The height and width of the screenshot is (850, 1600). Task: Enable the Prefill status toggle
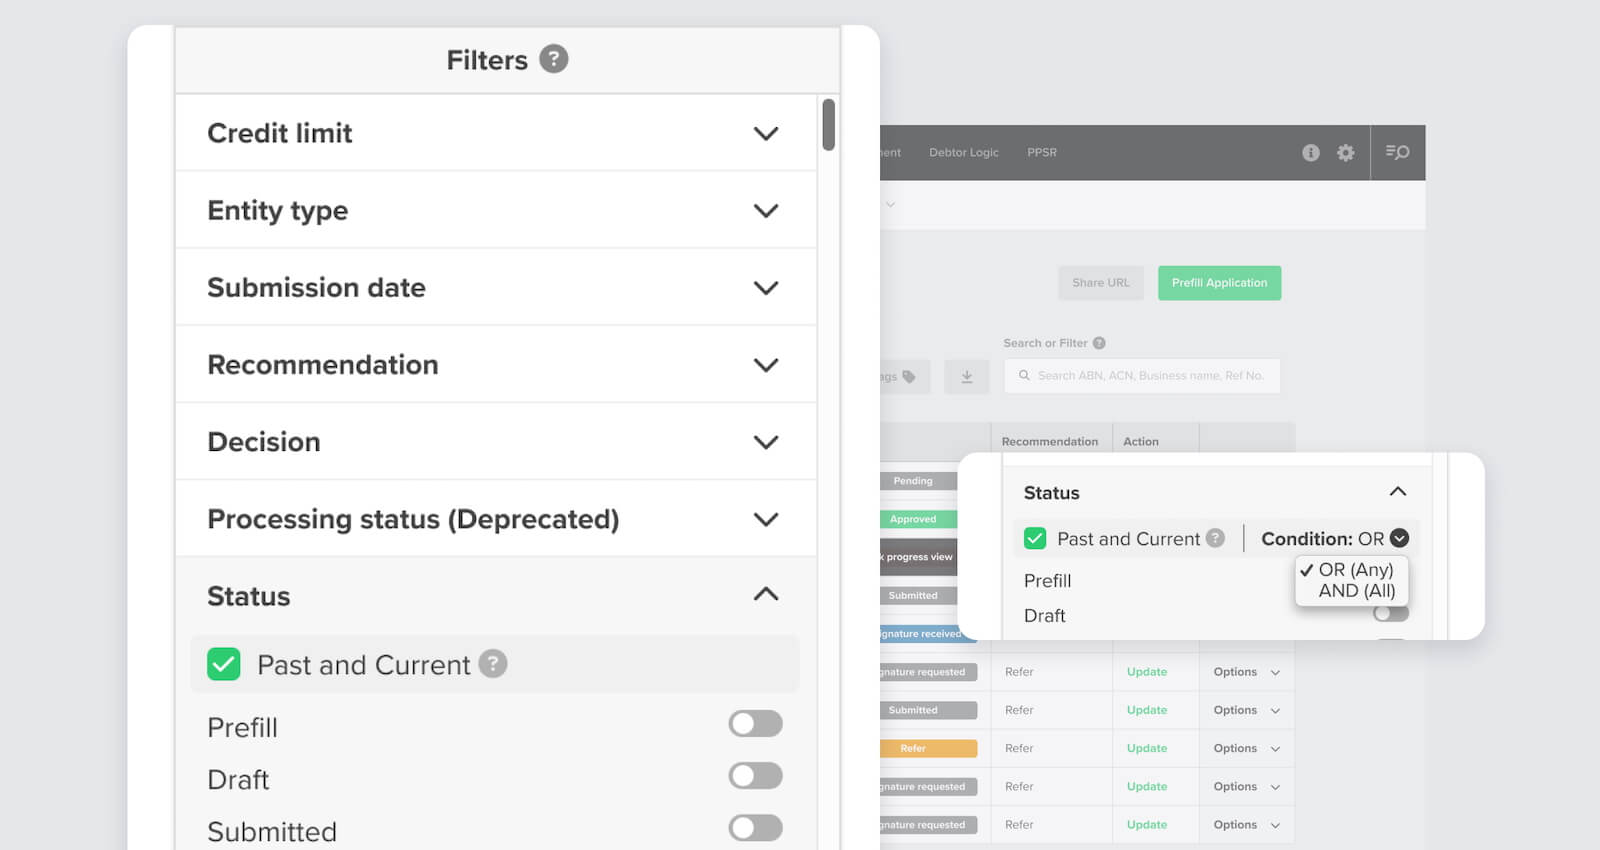click(x=755, y=724)
